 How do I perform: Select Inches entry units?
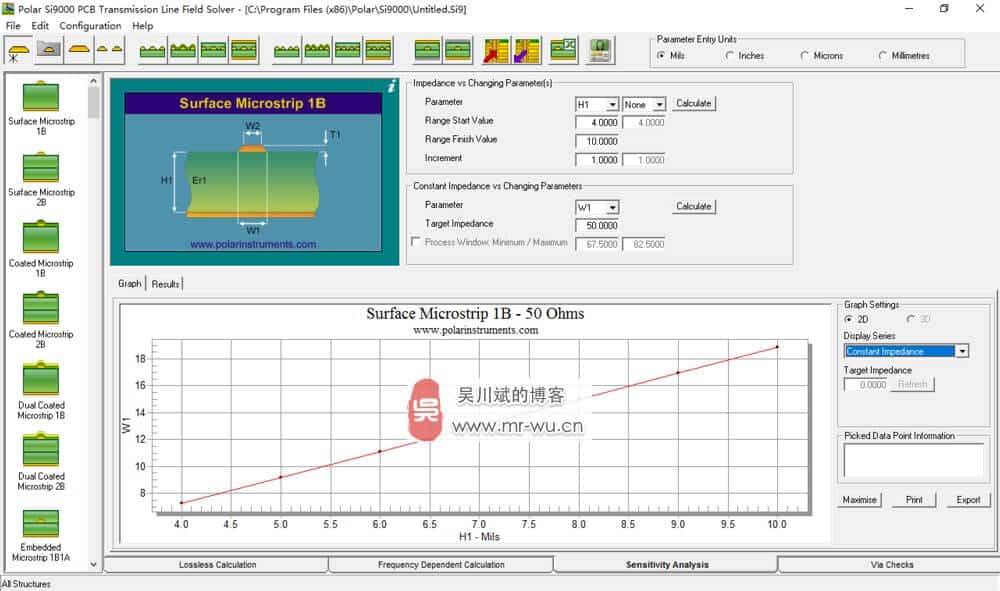[x=744, y=55]
